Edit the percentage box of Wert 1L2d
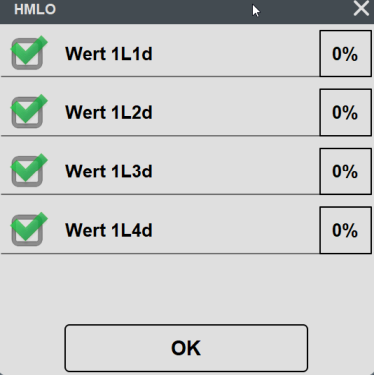 345,112
